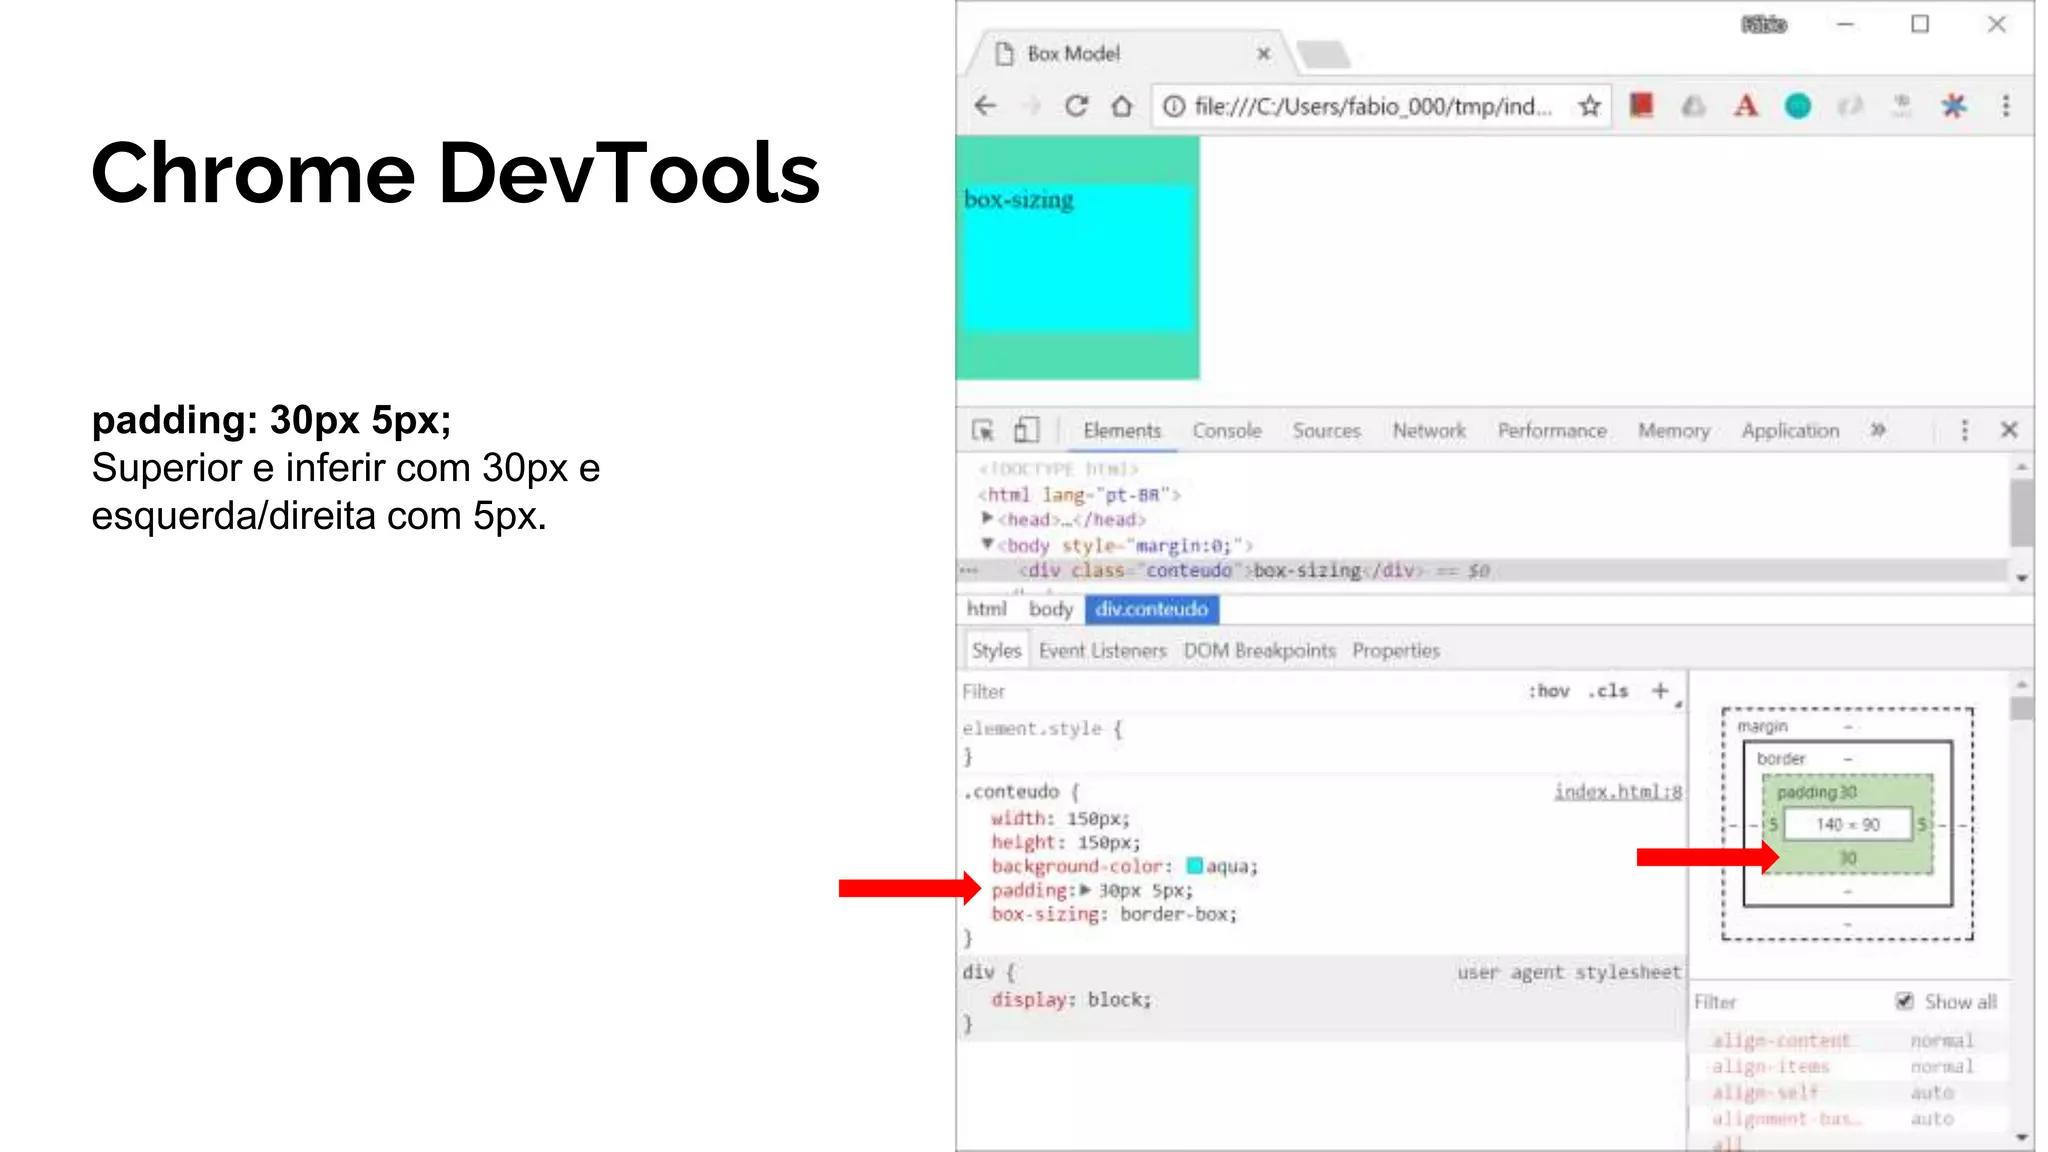Screen dimensions: 2048x1152
Task: Open the index.html:8 source link
Action: click(x=1618, y=792)
